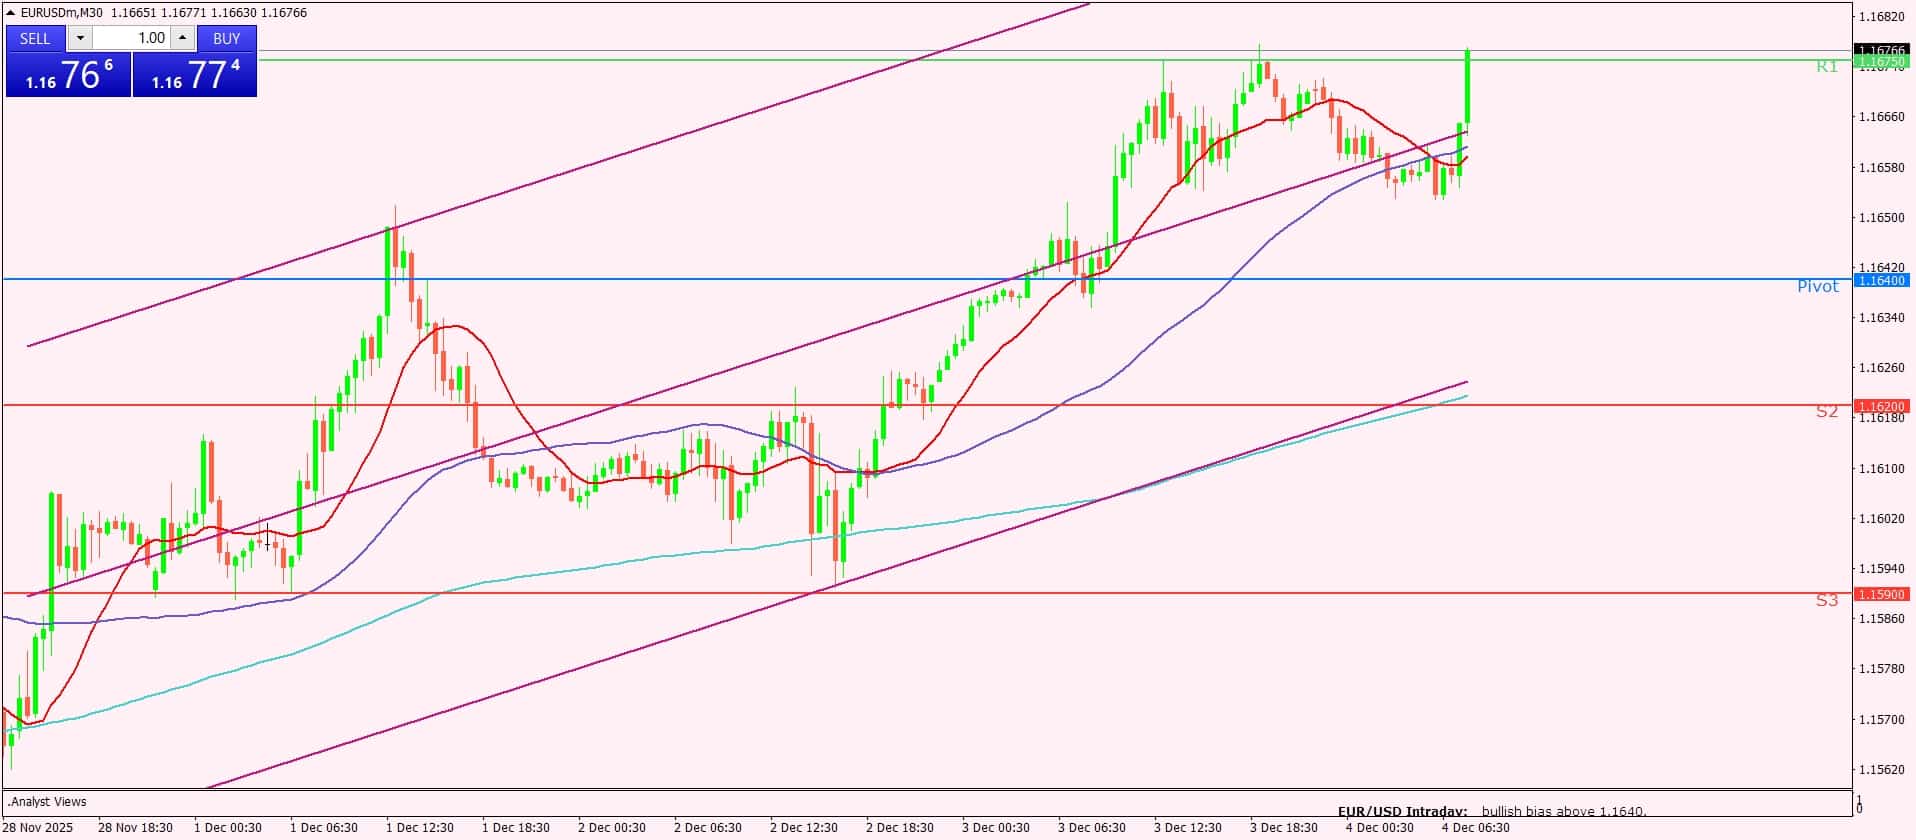
Task: Click the 1 Dec 12:30 time label
Action: pos(420,828)
